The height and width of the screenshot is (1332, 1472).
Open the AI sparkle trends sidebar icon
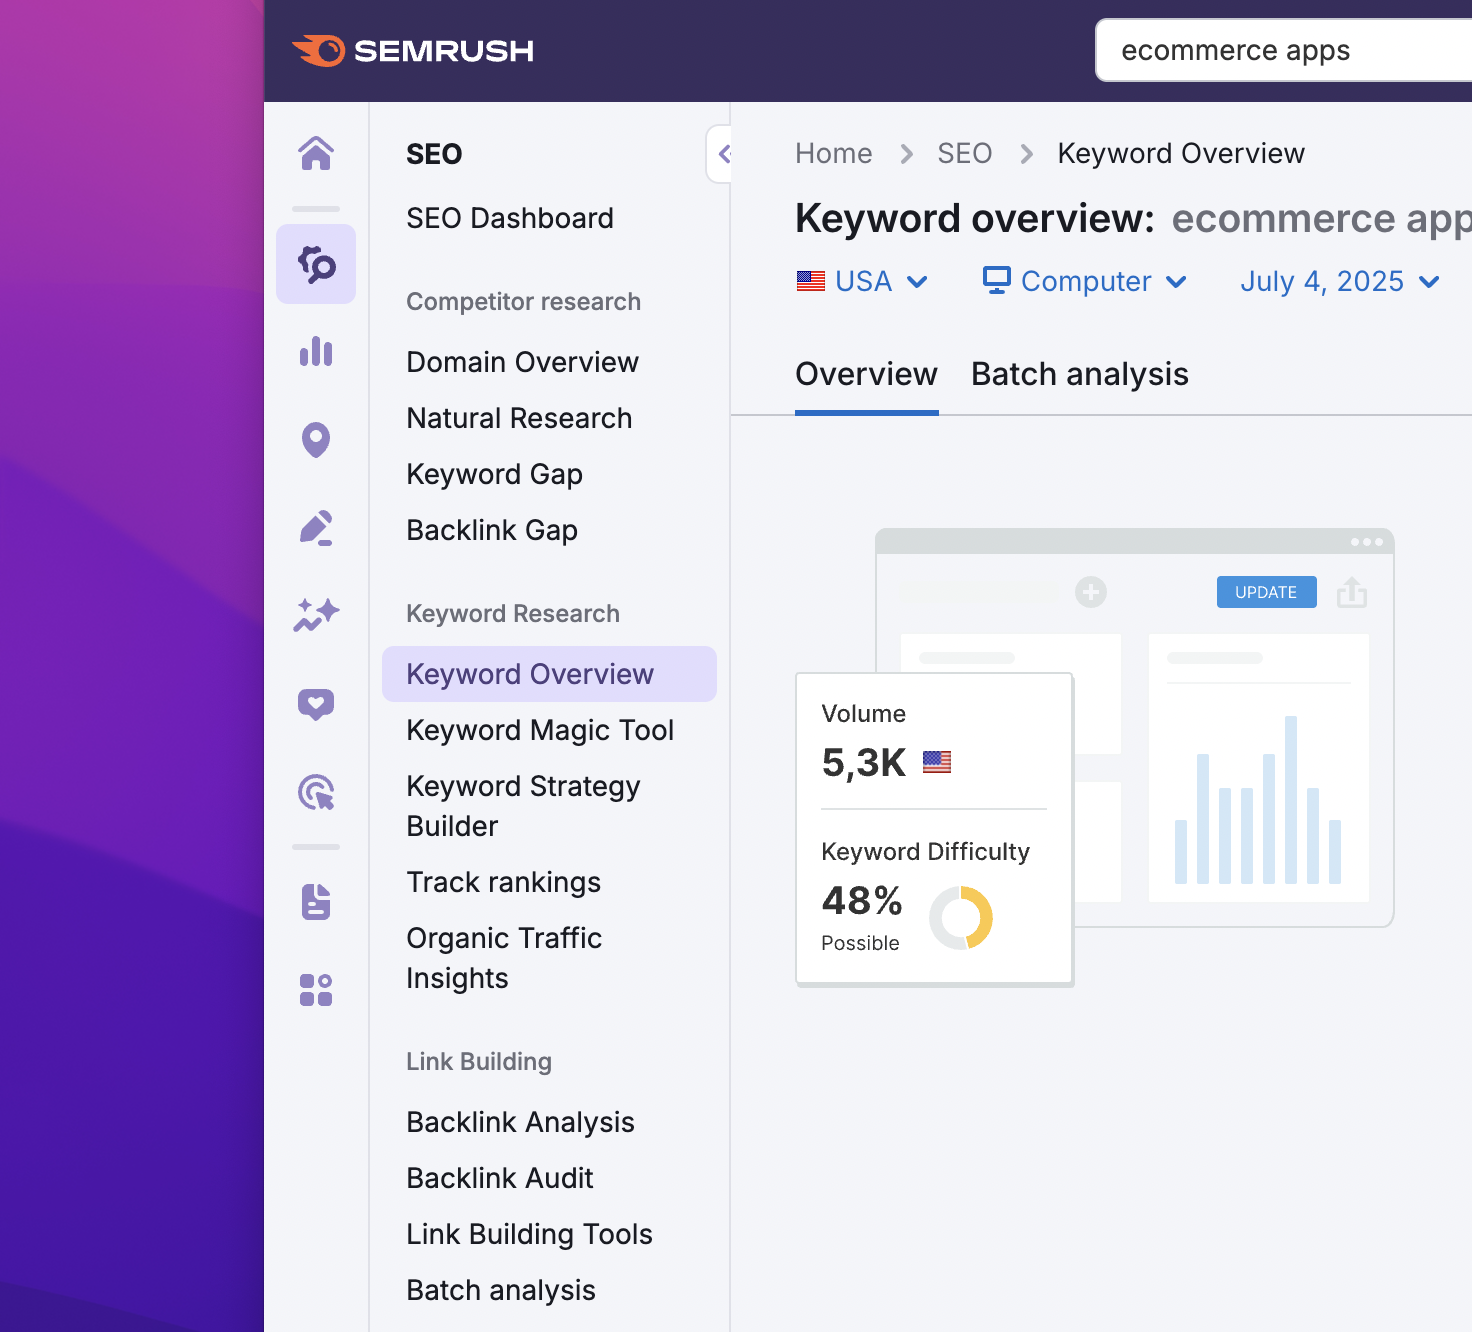316,614
